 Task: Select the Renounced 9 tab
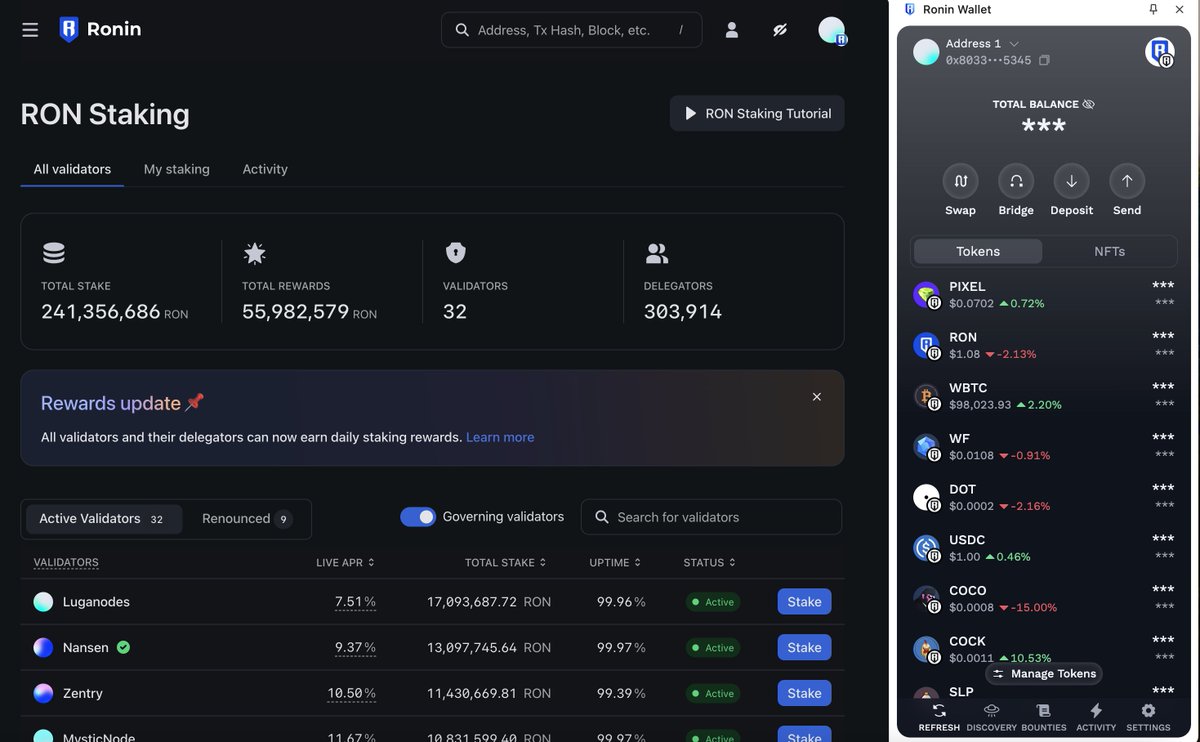click(x=247, y=519)
